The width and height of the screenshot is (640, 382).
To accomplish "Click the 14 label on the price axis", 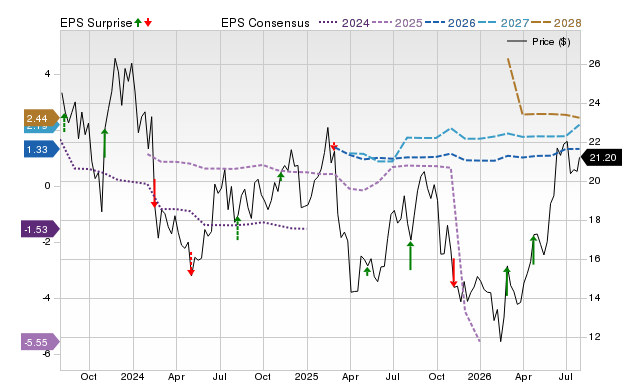I will point(594,298).
